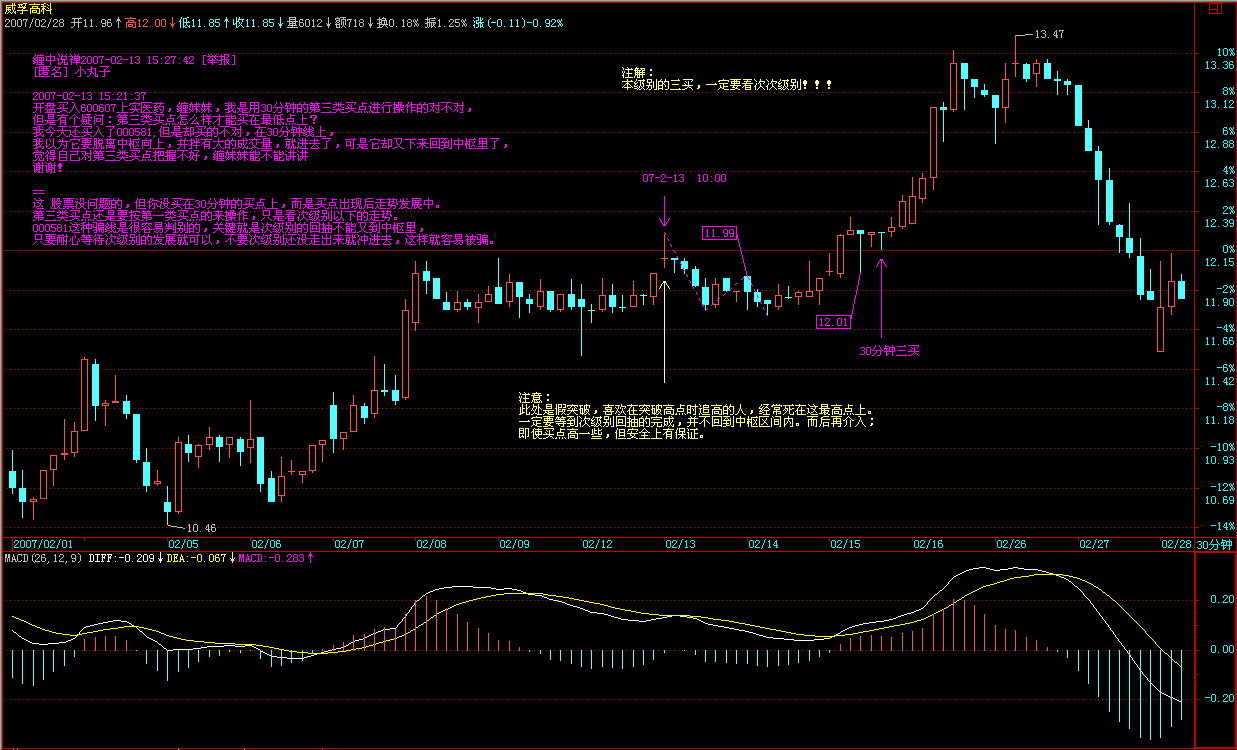Click the 匿名 tag beside 小丸子
This screenshot has height=750, width=1237.
(50, 72)
